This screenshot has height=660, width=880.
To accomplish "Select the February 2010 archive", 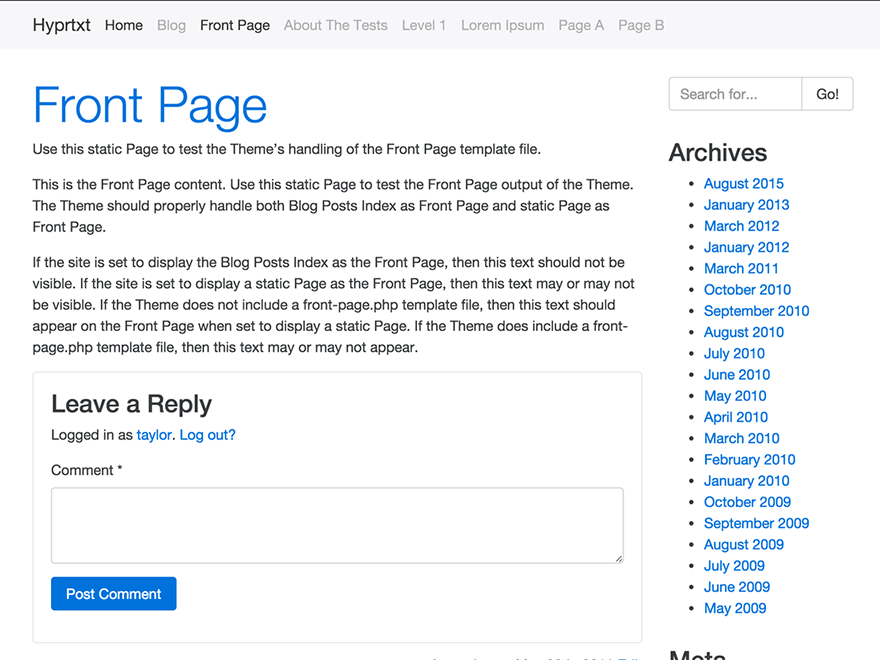I will [x=749, y=459].
